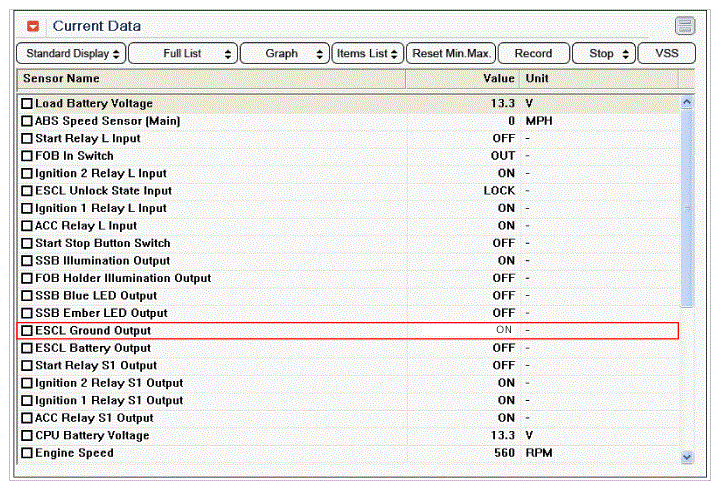Select the ESCL Unlock State Input checkbox
This screenshot has width=720, height=490.
pos(27,191)
